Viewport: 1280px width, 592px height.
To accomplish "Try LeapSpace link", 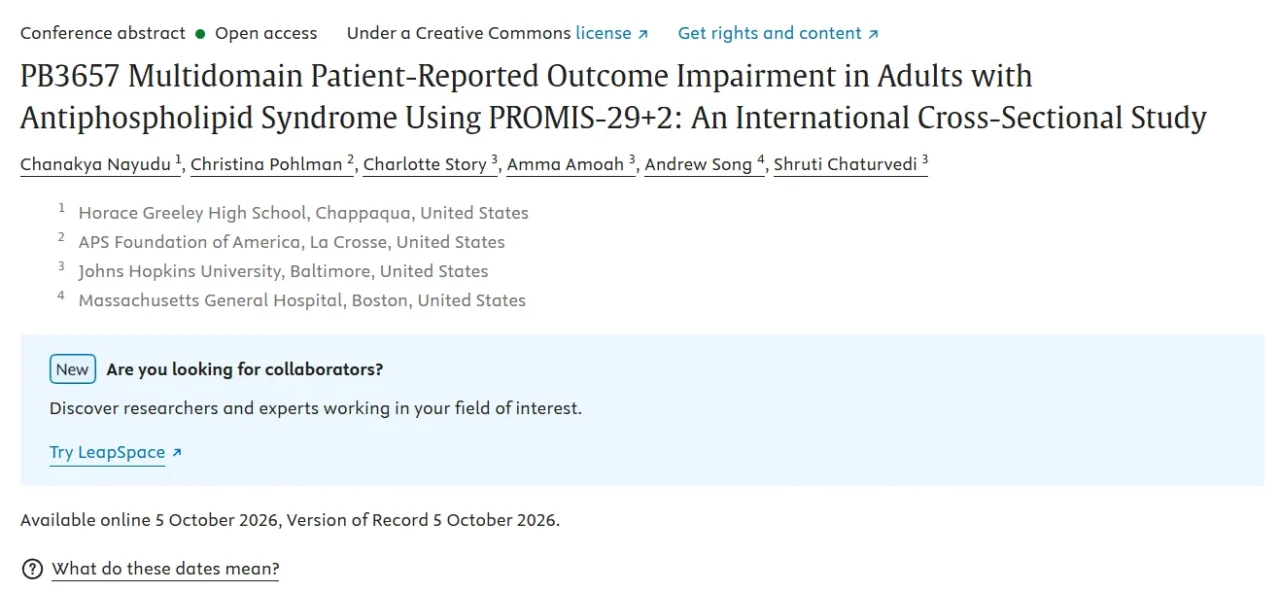I will [x=107, y=453].
